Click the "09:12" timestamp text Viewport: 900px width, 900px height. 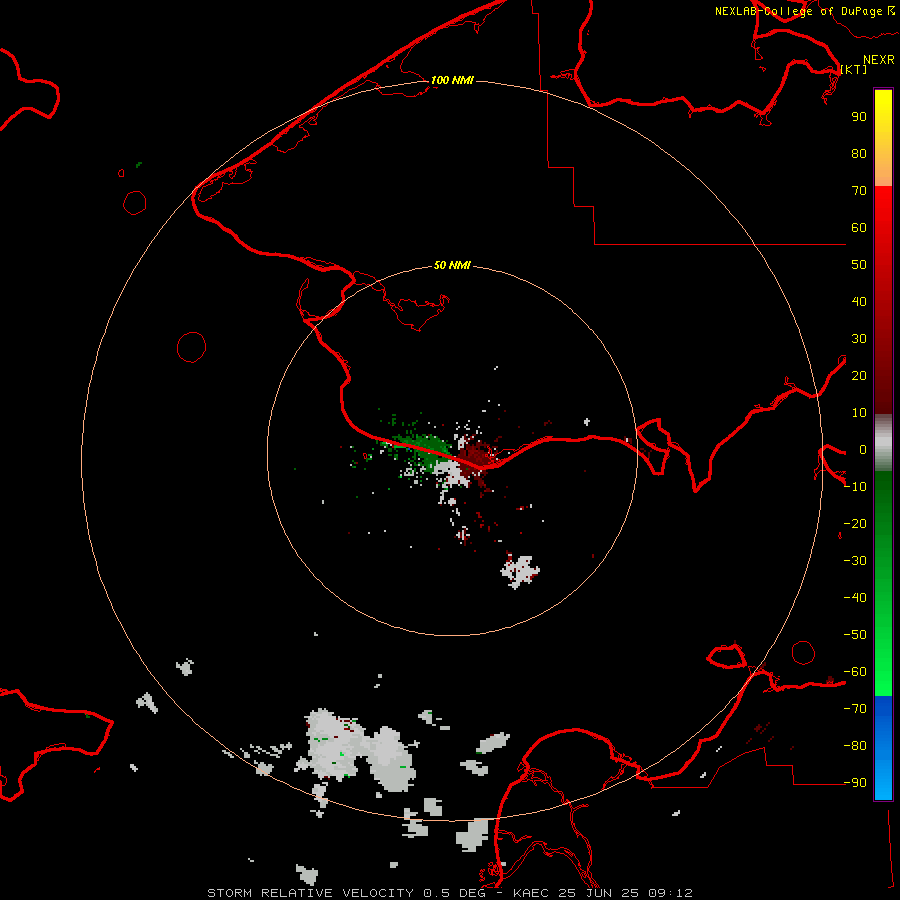pyautogui.click(x=670, y=893)
